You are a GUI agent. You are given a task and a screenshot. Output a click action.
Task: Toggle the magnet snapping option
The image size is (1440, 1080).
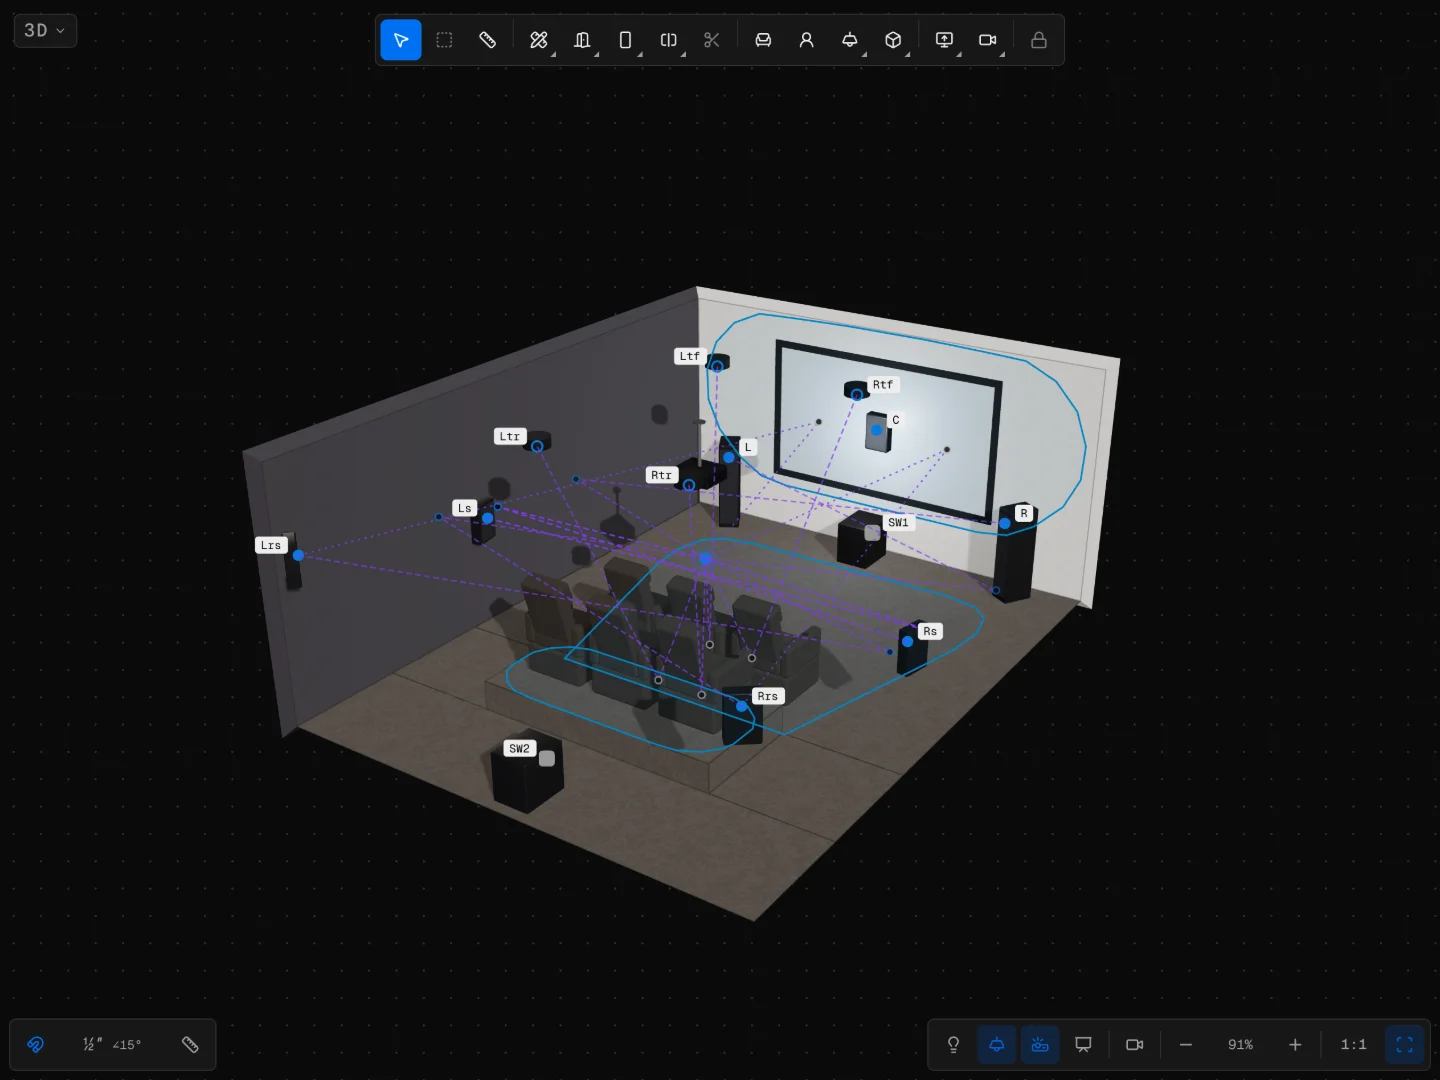tap(36, 1045)
